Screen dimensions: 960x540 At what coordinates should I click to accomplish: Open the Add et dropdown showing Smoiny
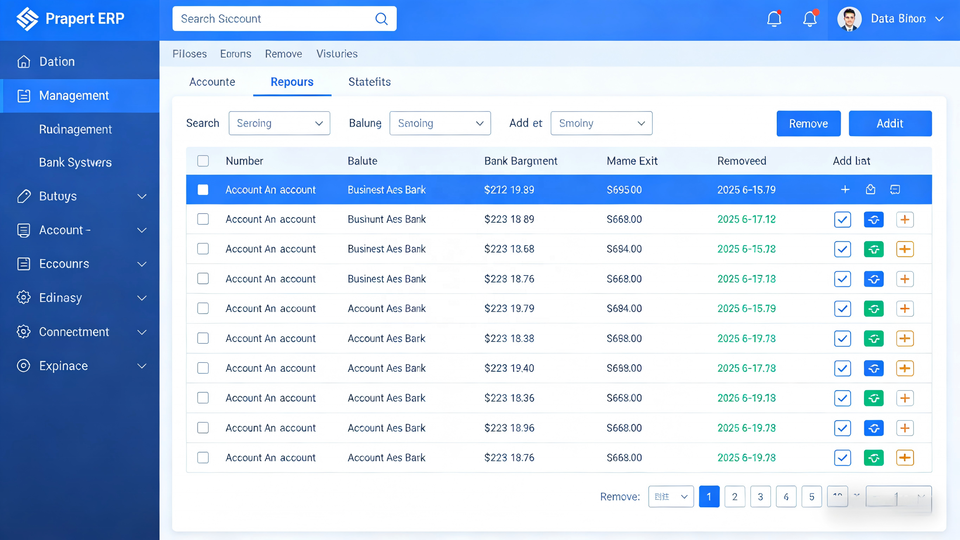(x=601, y=123)
